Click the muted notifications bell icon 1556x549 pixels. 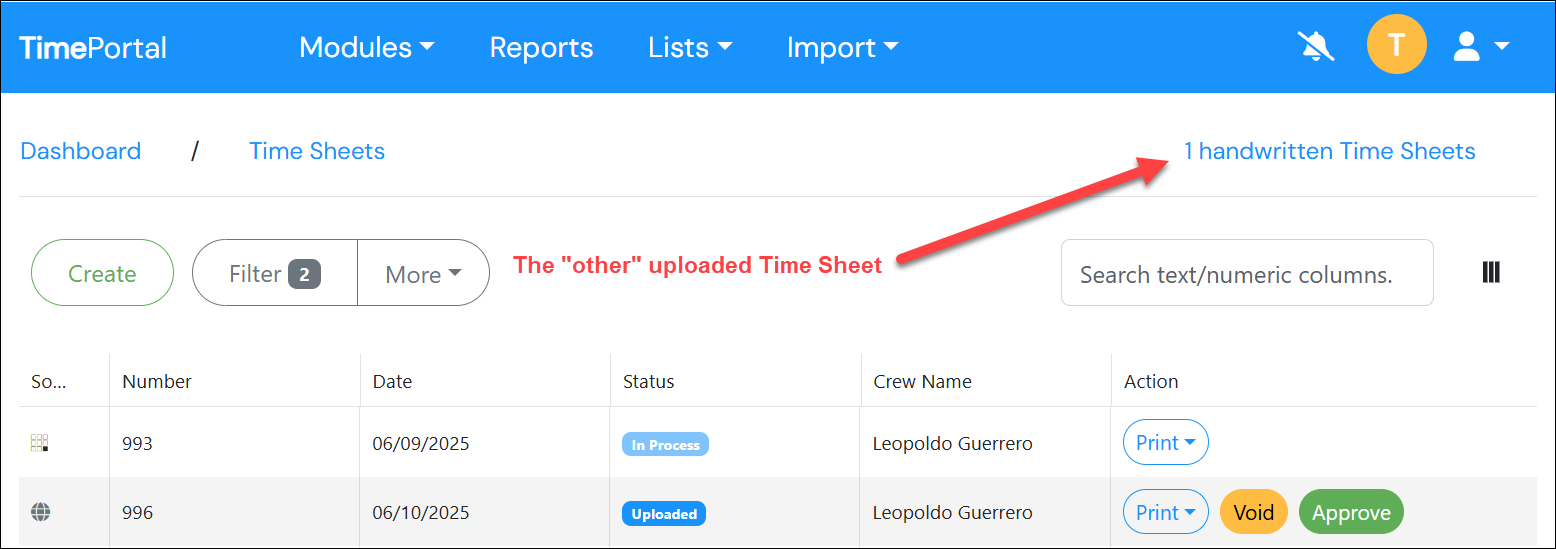pos(1316,47)
